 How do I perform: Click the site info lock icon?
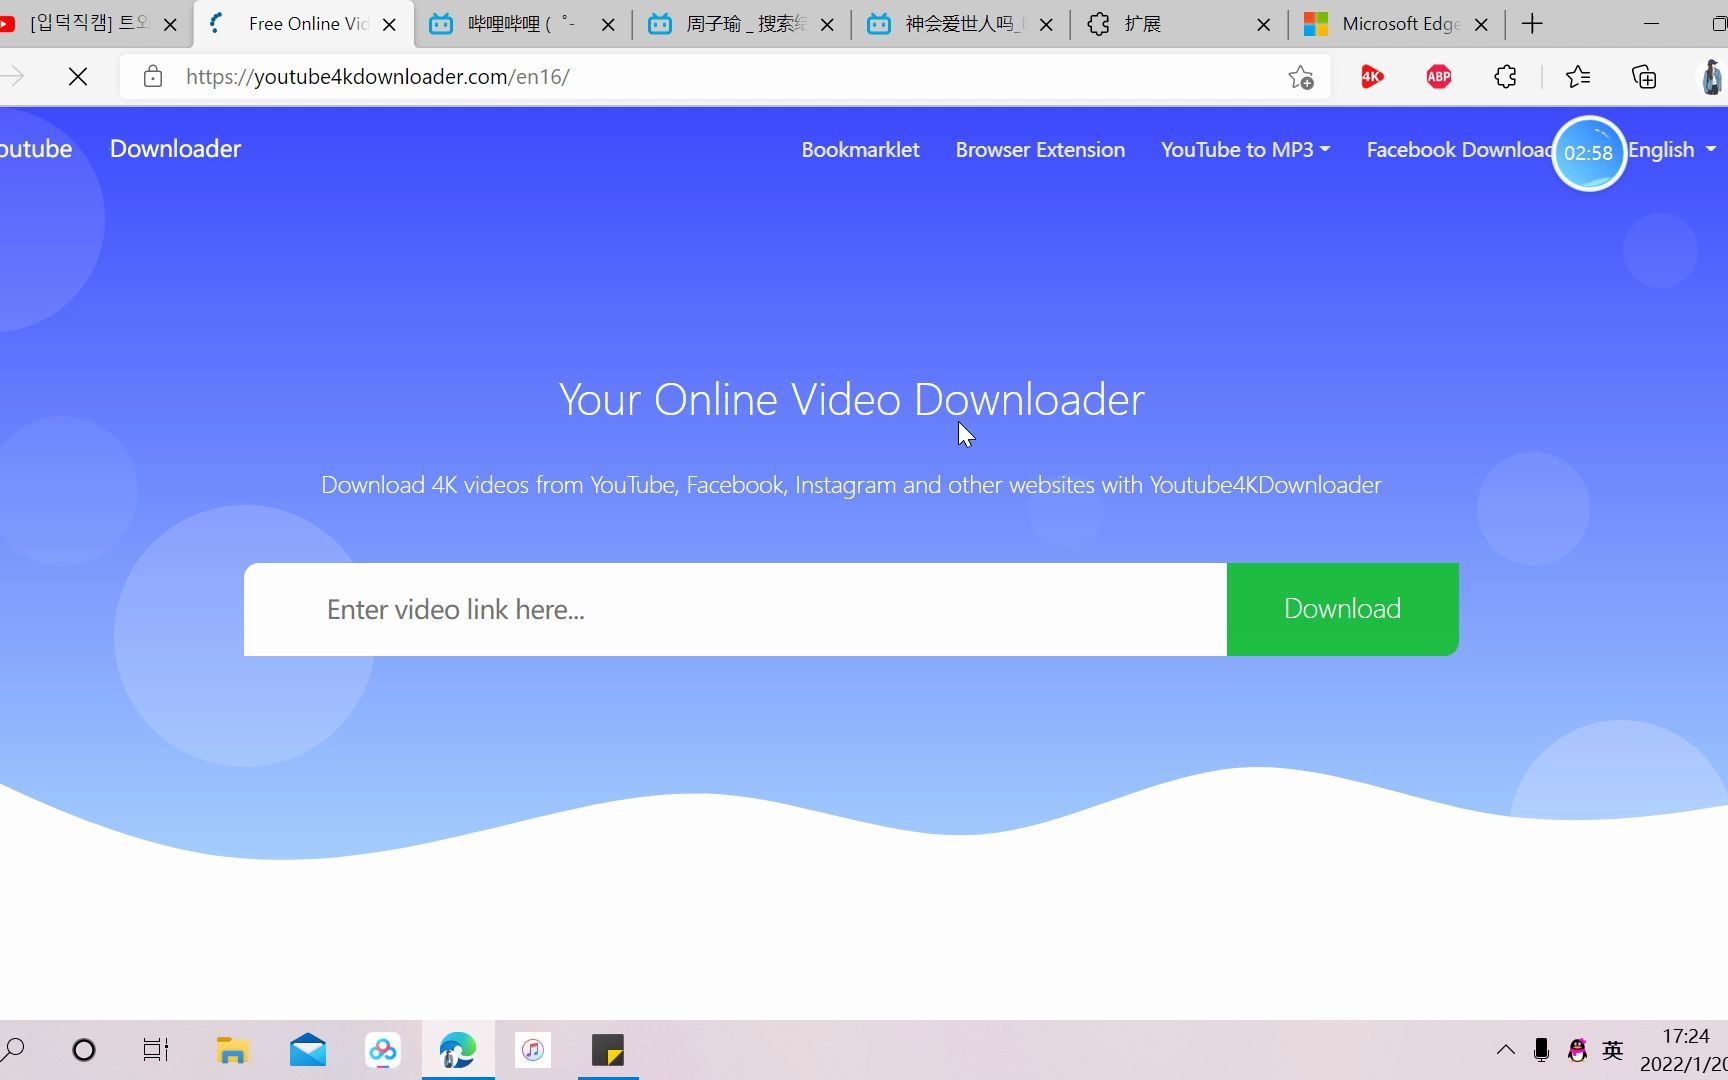point(152,77)
